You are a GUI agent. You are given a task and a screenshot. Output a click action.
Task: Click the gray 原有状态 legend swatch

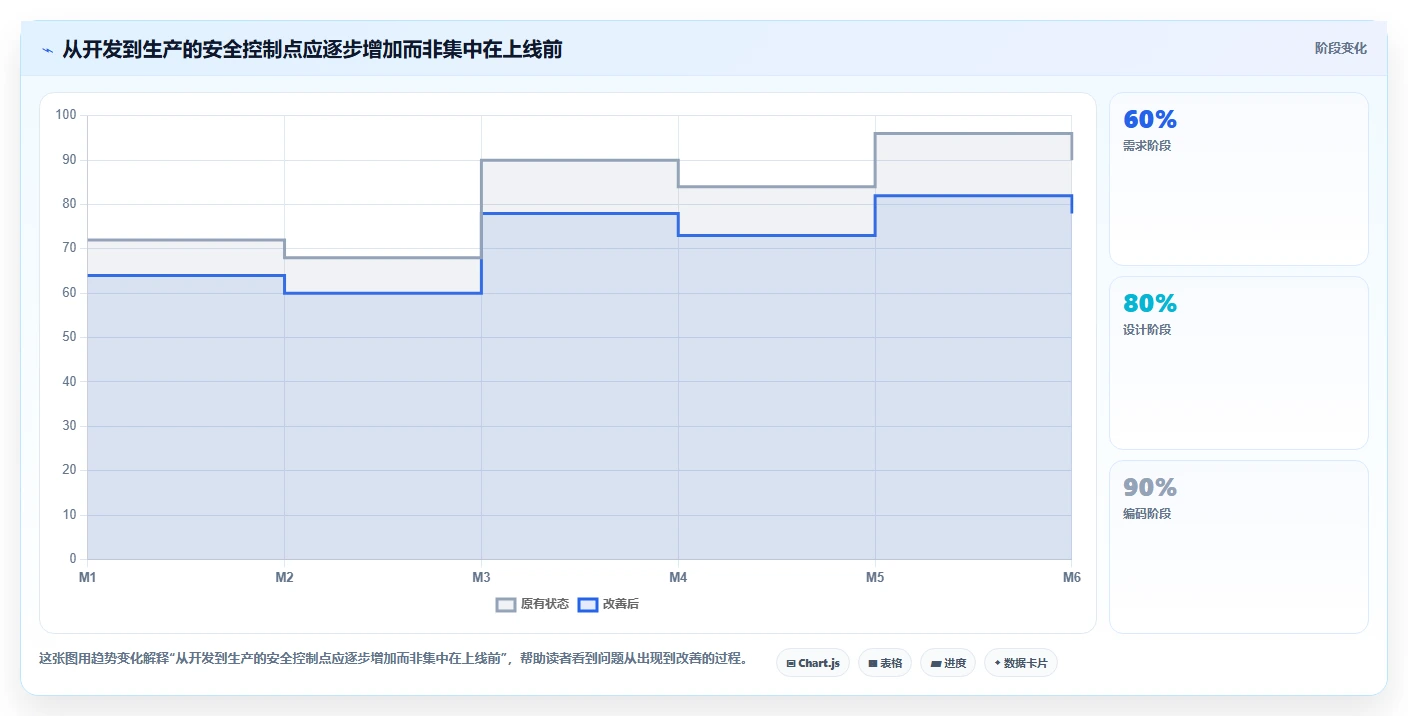point(506,604)
